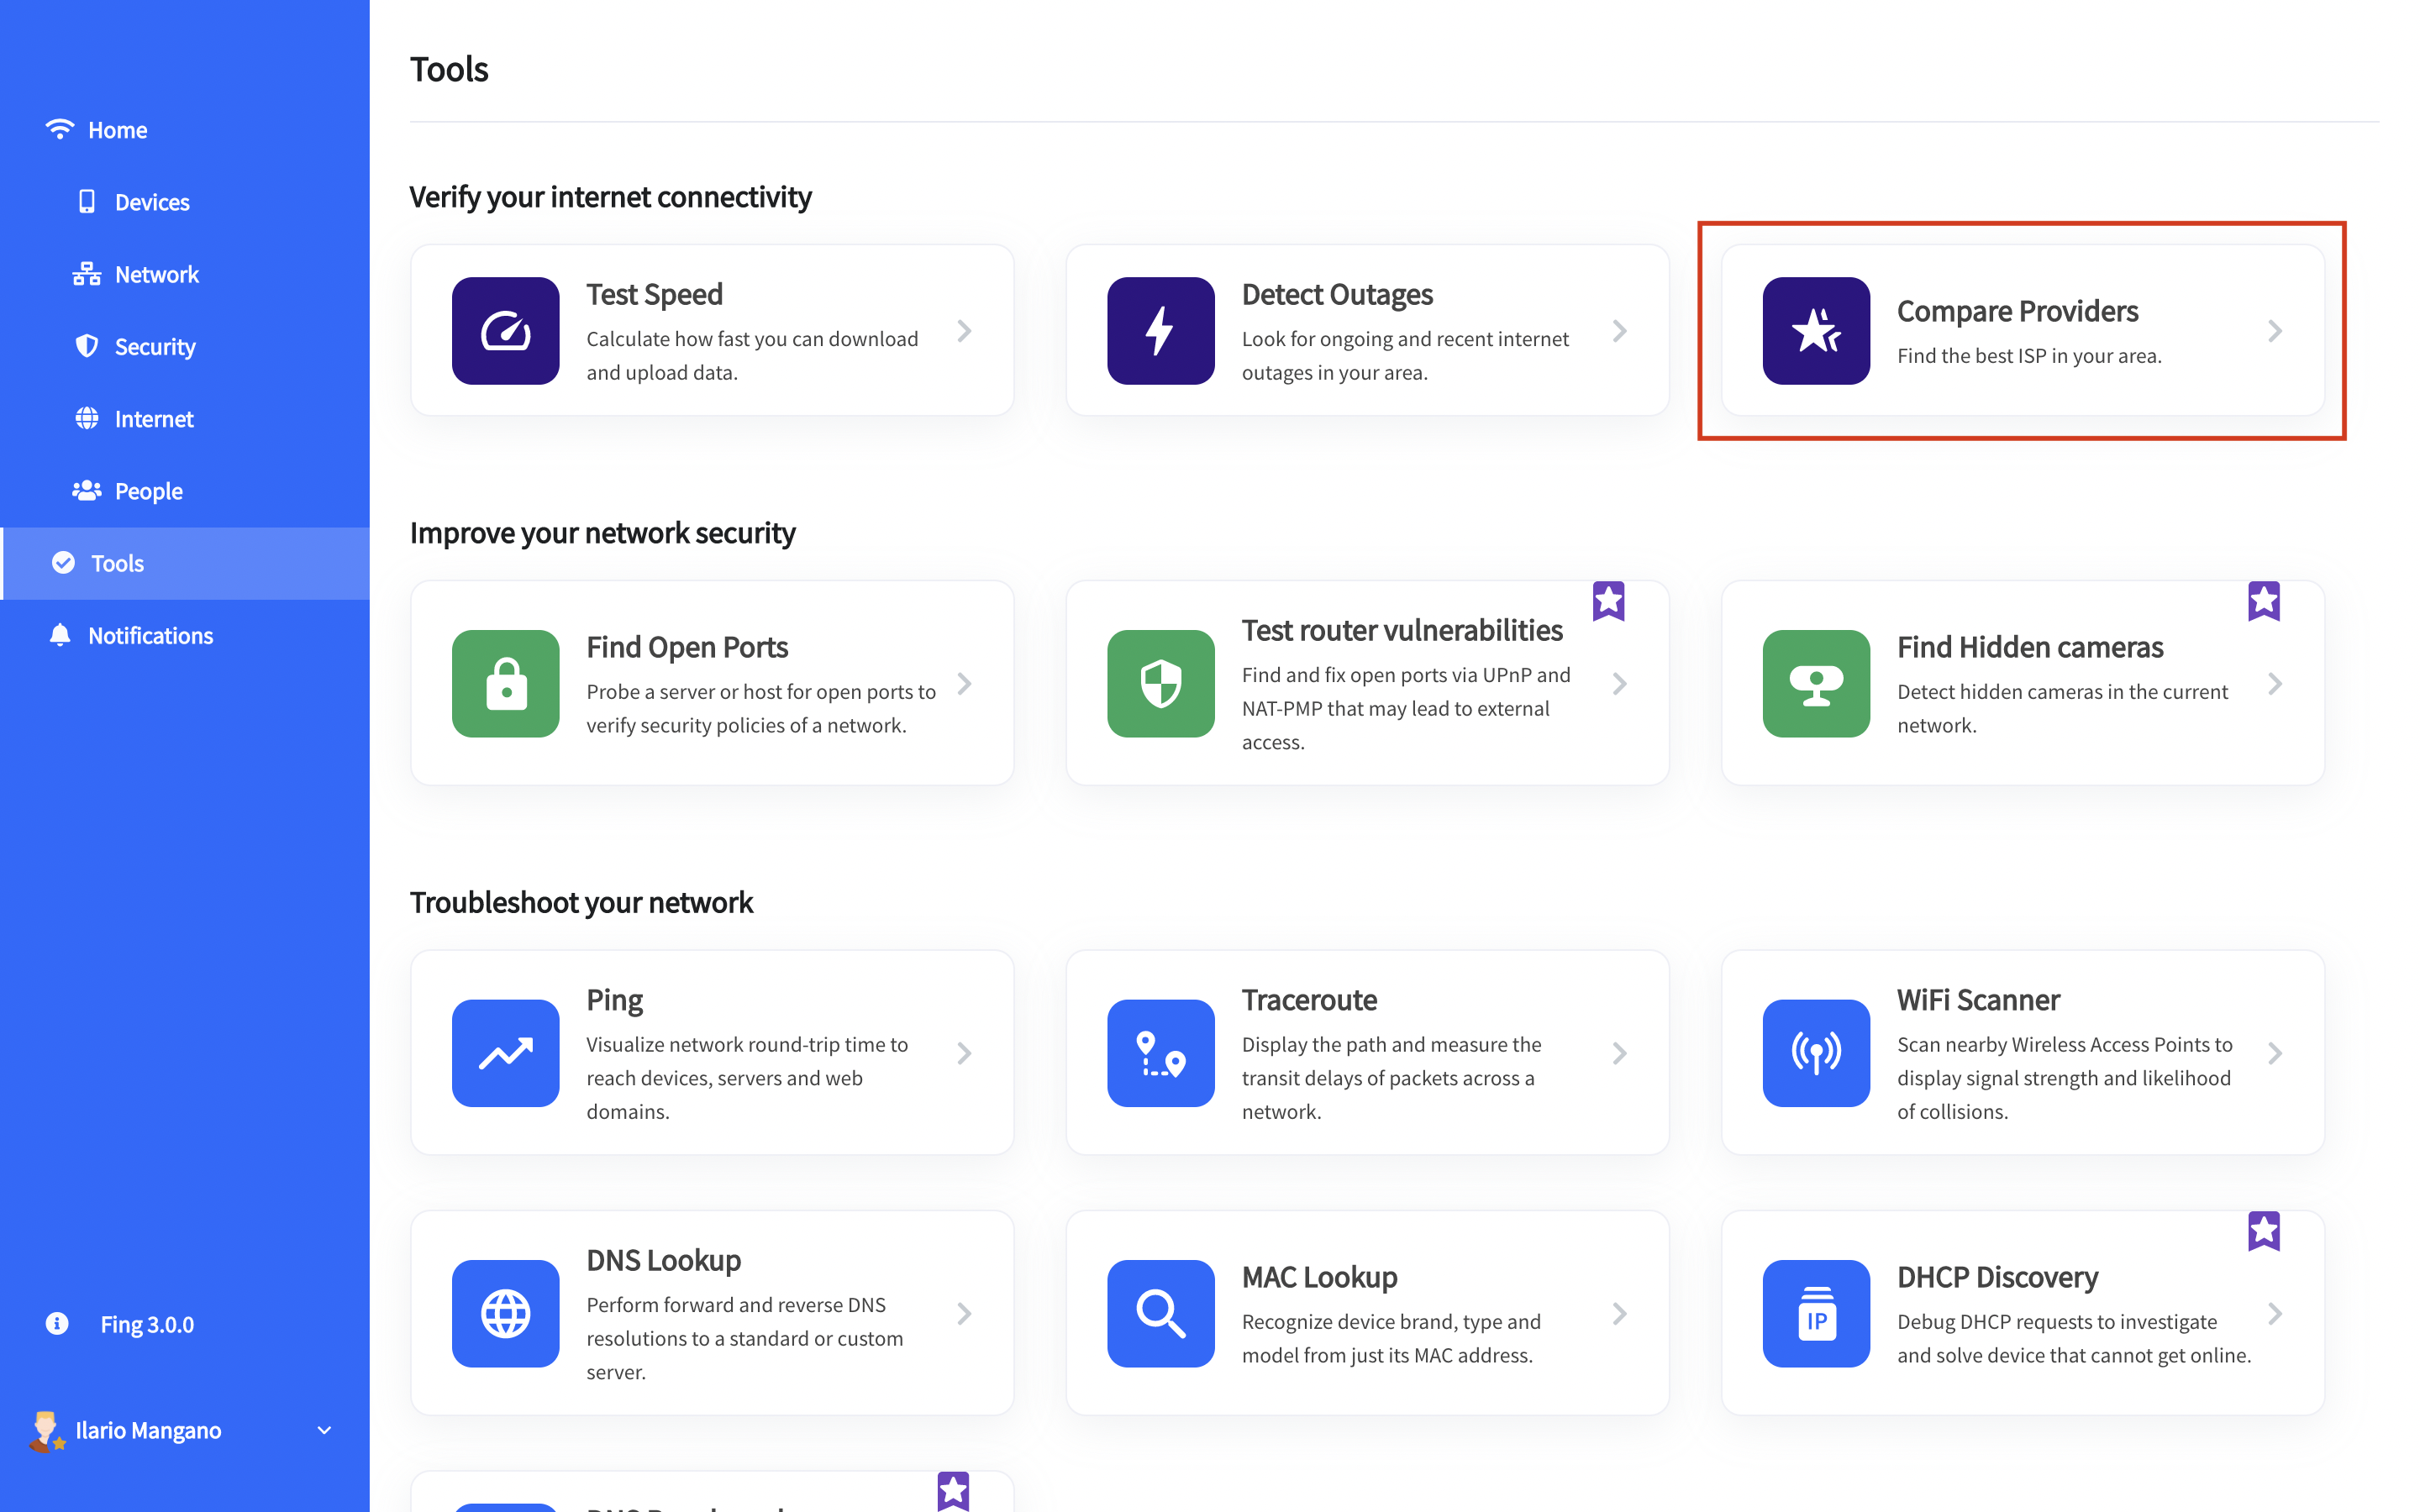Click the DNS Lookup globe icon
This screenshot has height=1512, width=2420.
click(x=505, y=1313)
